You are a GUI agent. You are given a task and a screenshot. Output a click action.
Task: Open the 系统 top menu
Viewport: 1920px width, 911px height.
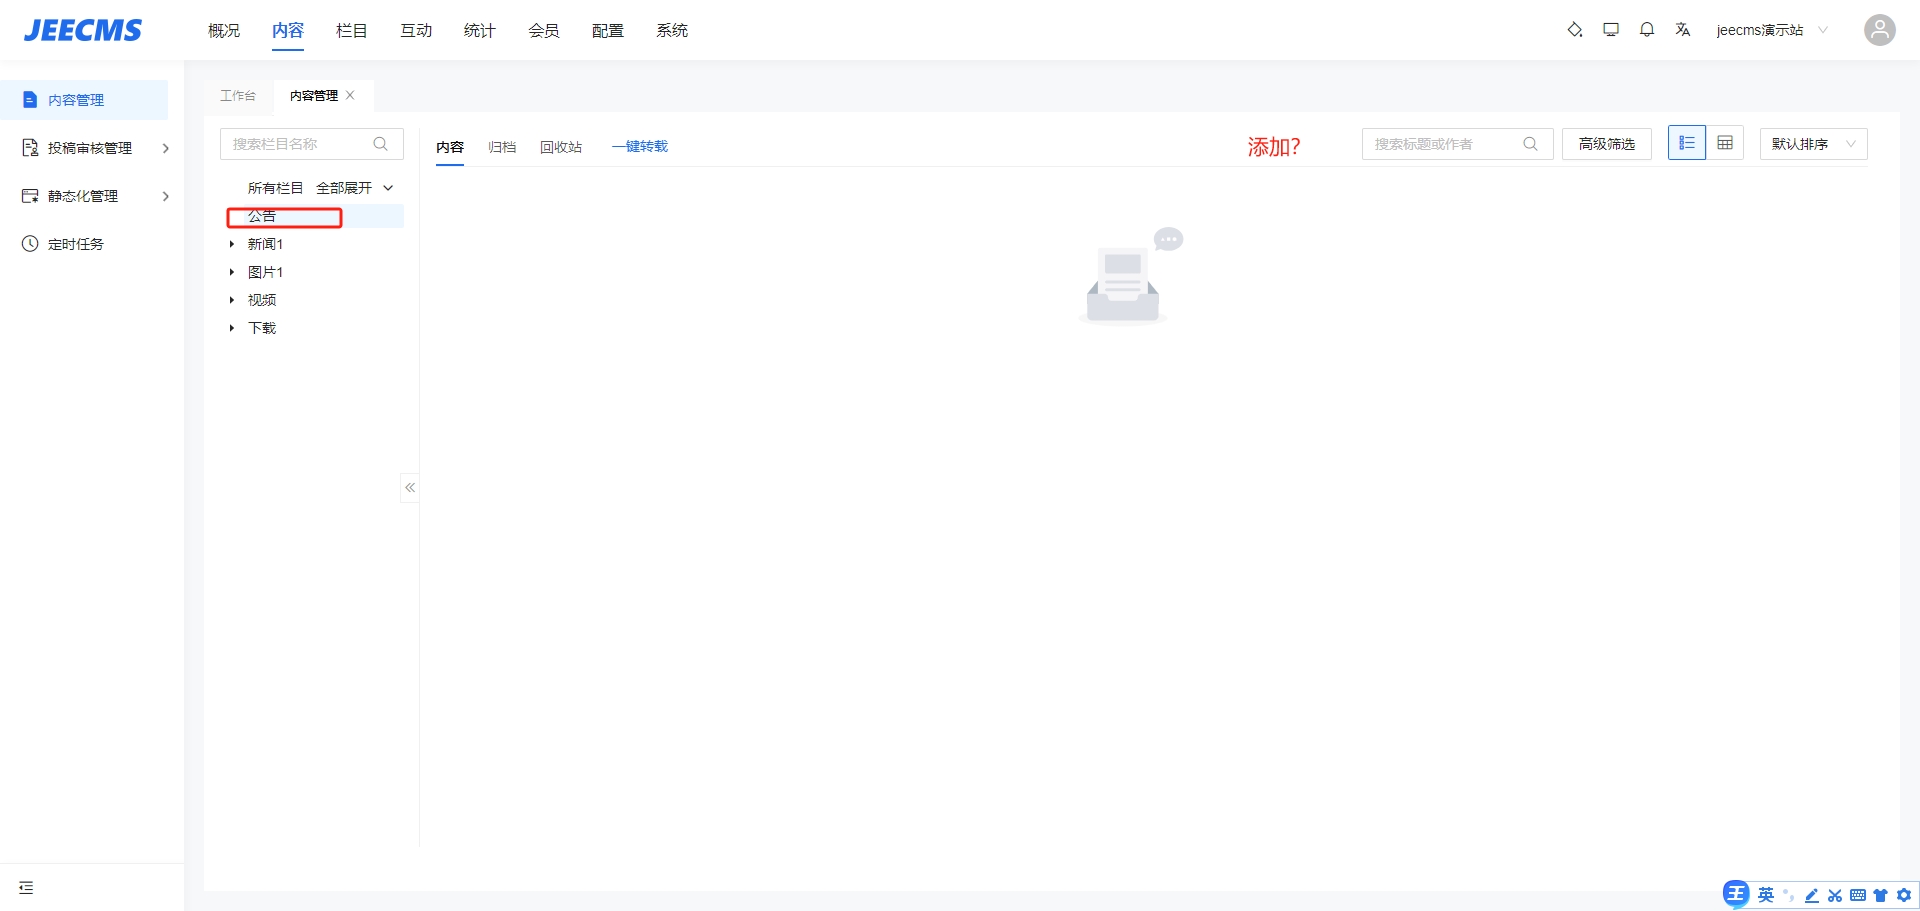tap(672, 30)
